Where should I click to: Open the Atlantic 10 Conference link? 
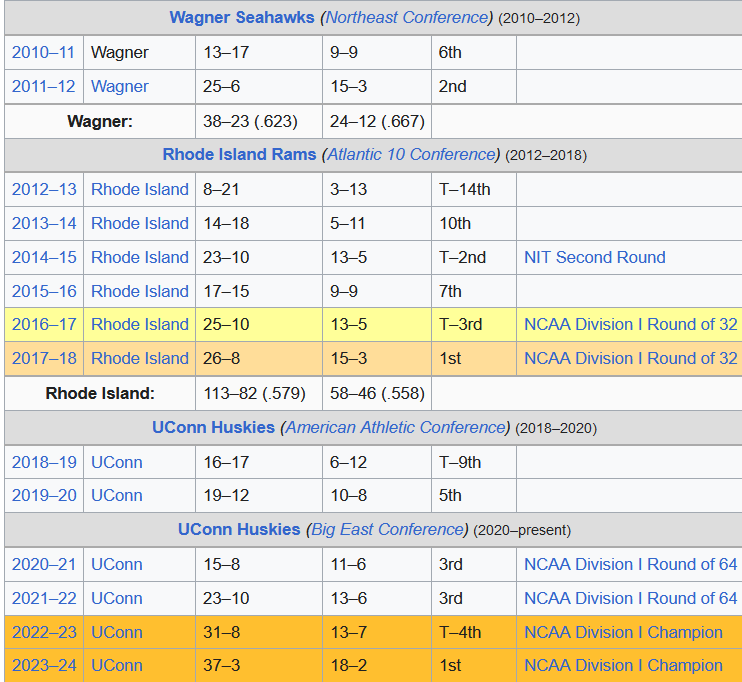(411, 154)
